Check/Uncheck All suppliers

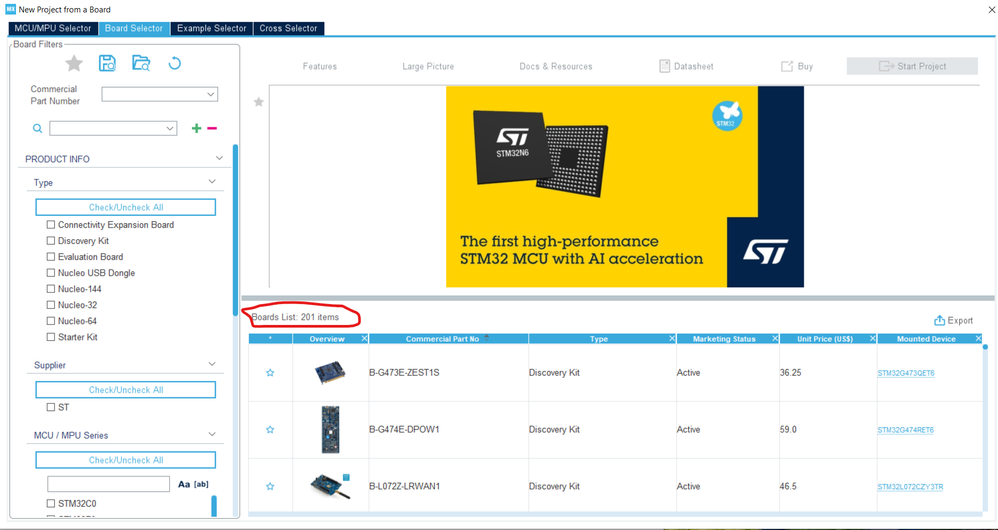pyautogui.click(x=125, y=389)
